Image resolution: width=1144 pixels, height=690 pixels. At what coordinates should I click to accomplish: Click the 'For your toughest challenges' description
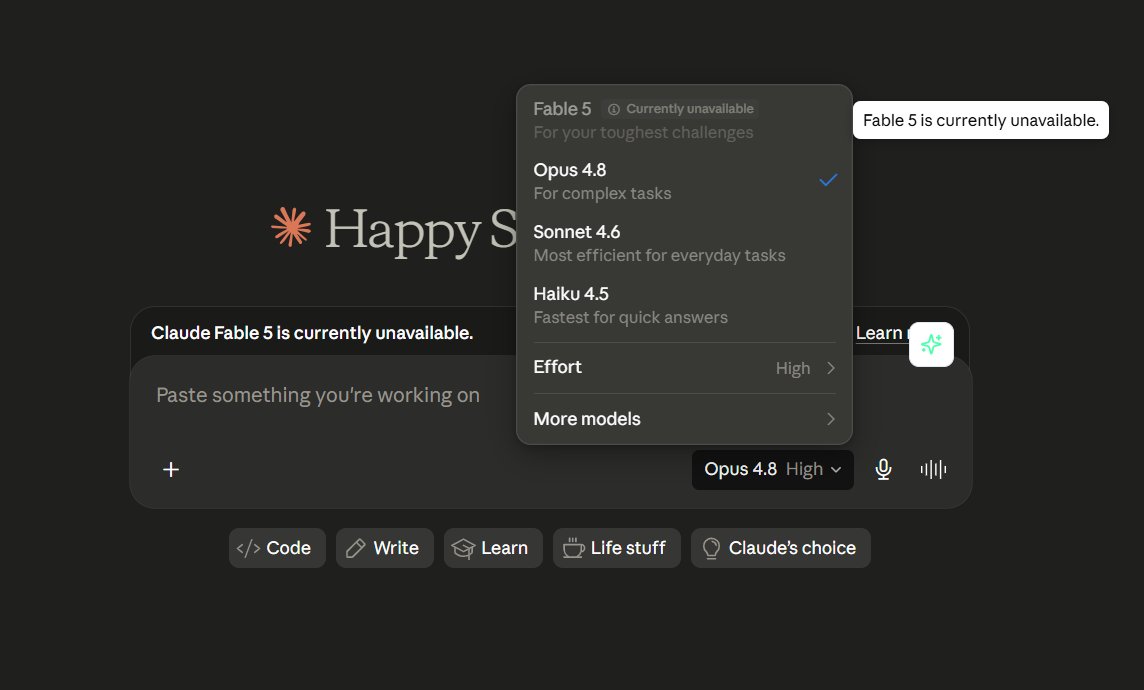pos(643,133)
